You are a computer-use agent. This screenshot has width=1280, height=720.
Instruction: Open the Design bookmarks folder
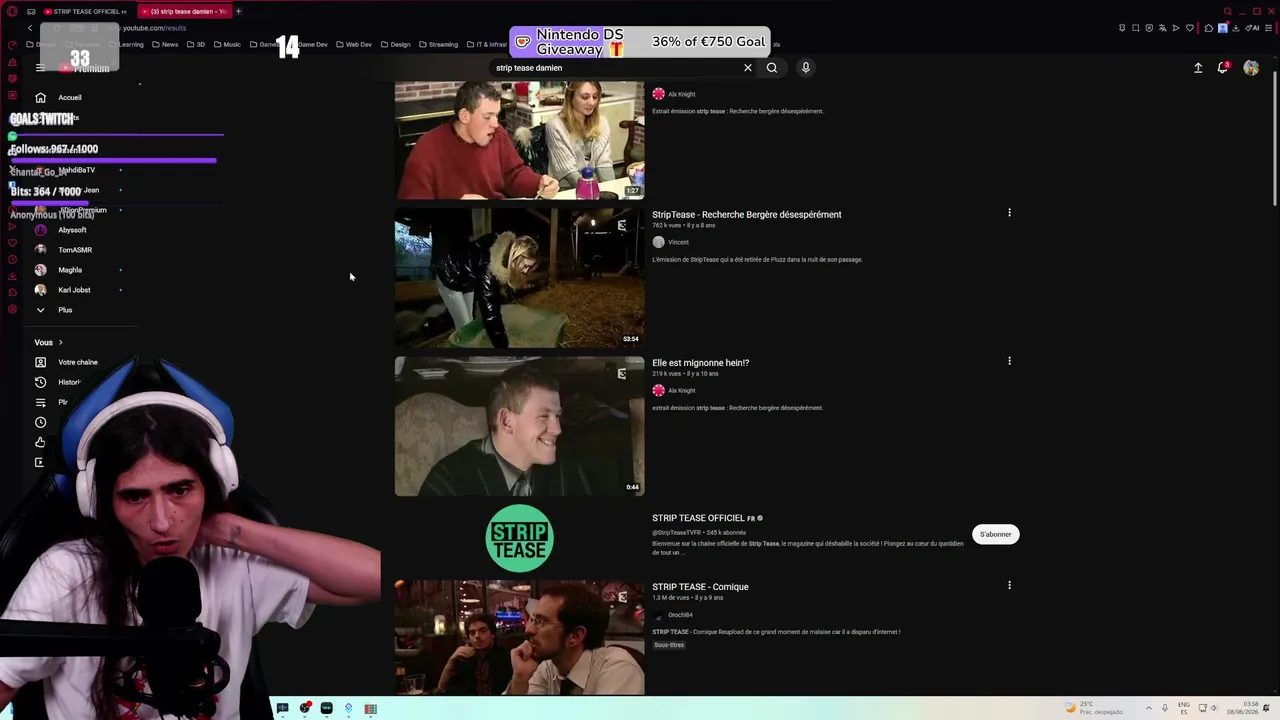[396, 44]
